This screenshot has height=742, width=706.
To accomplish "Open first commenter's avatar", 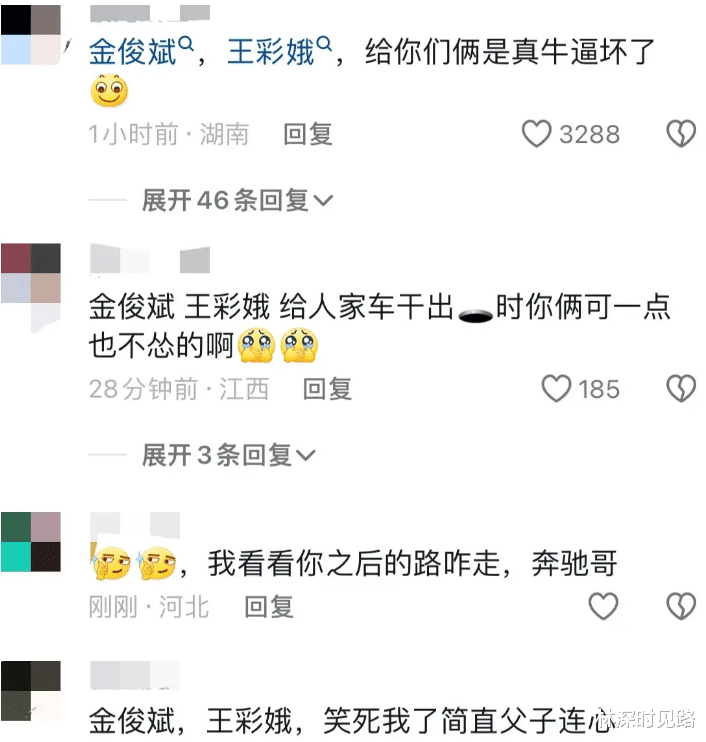I will 31,34.
